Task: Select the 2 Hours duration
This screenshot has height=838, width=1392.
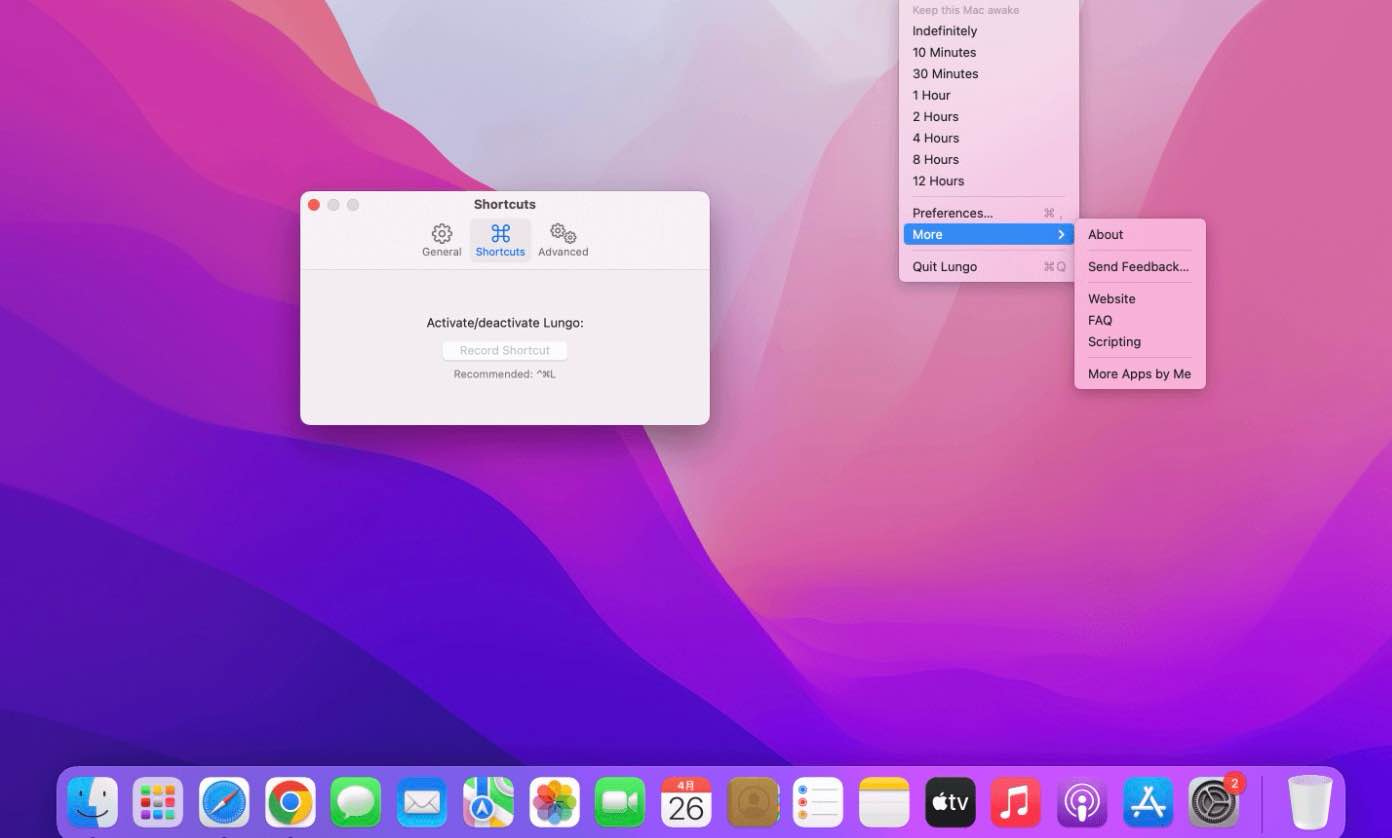Action: point(935,117)
